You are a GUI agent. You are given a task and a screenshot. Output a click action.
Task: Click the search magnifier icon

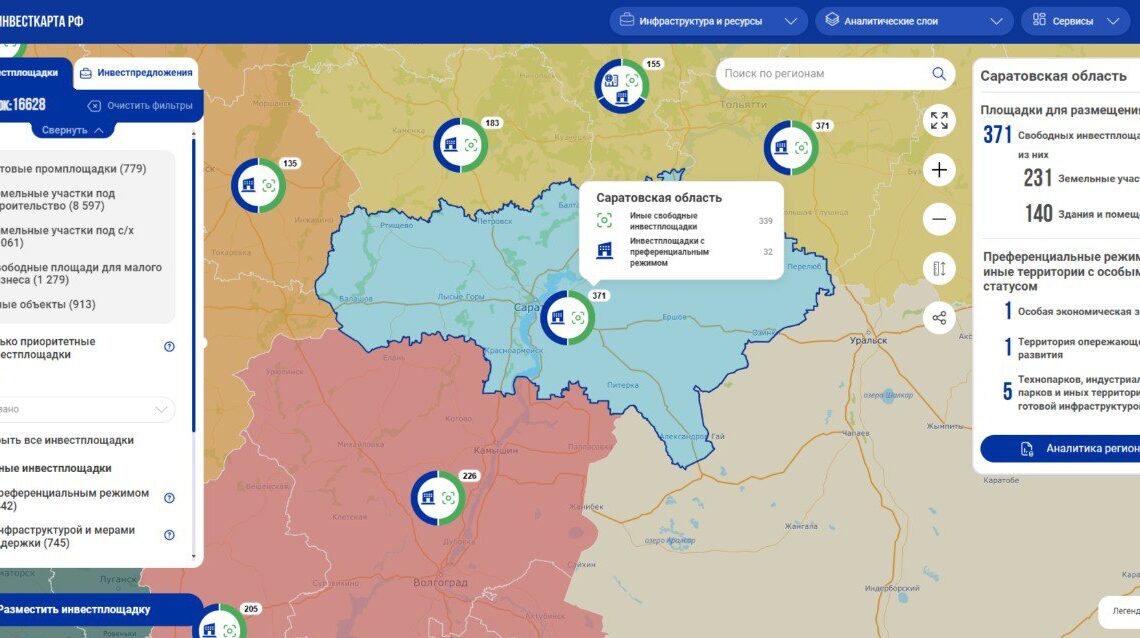tap(939, 73)
